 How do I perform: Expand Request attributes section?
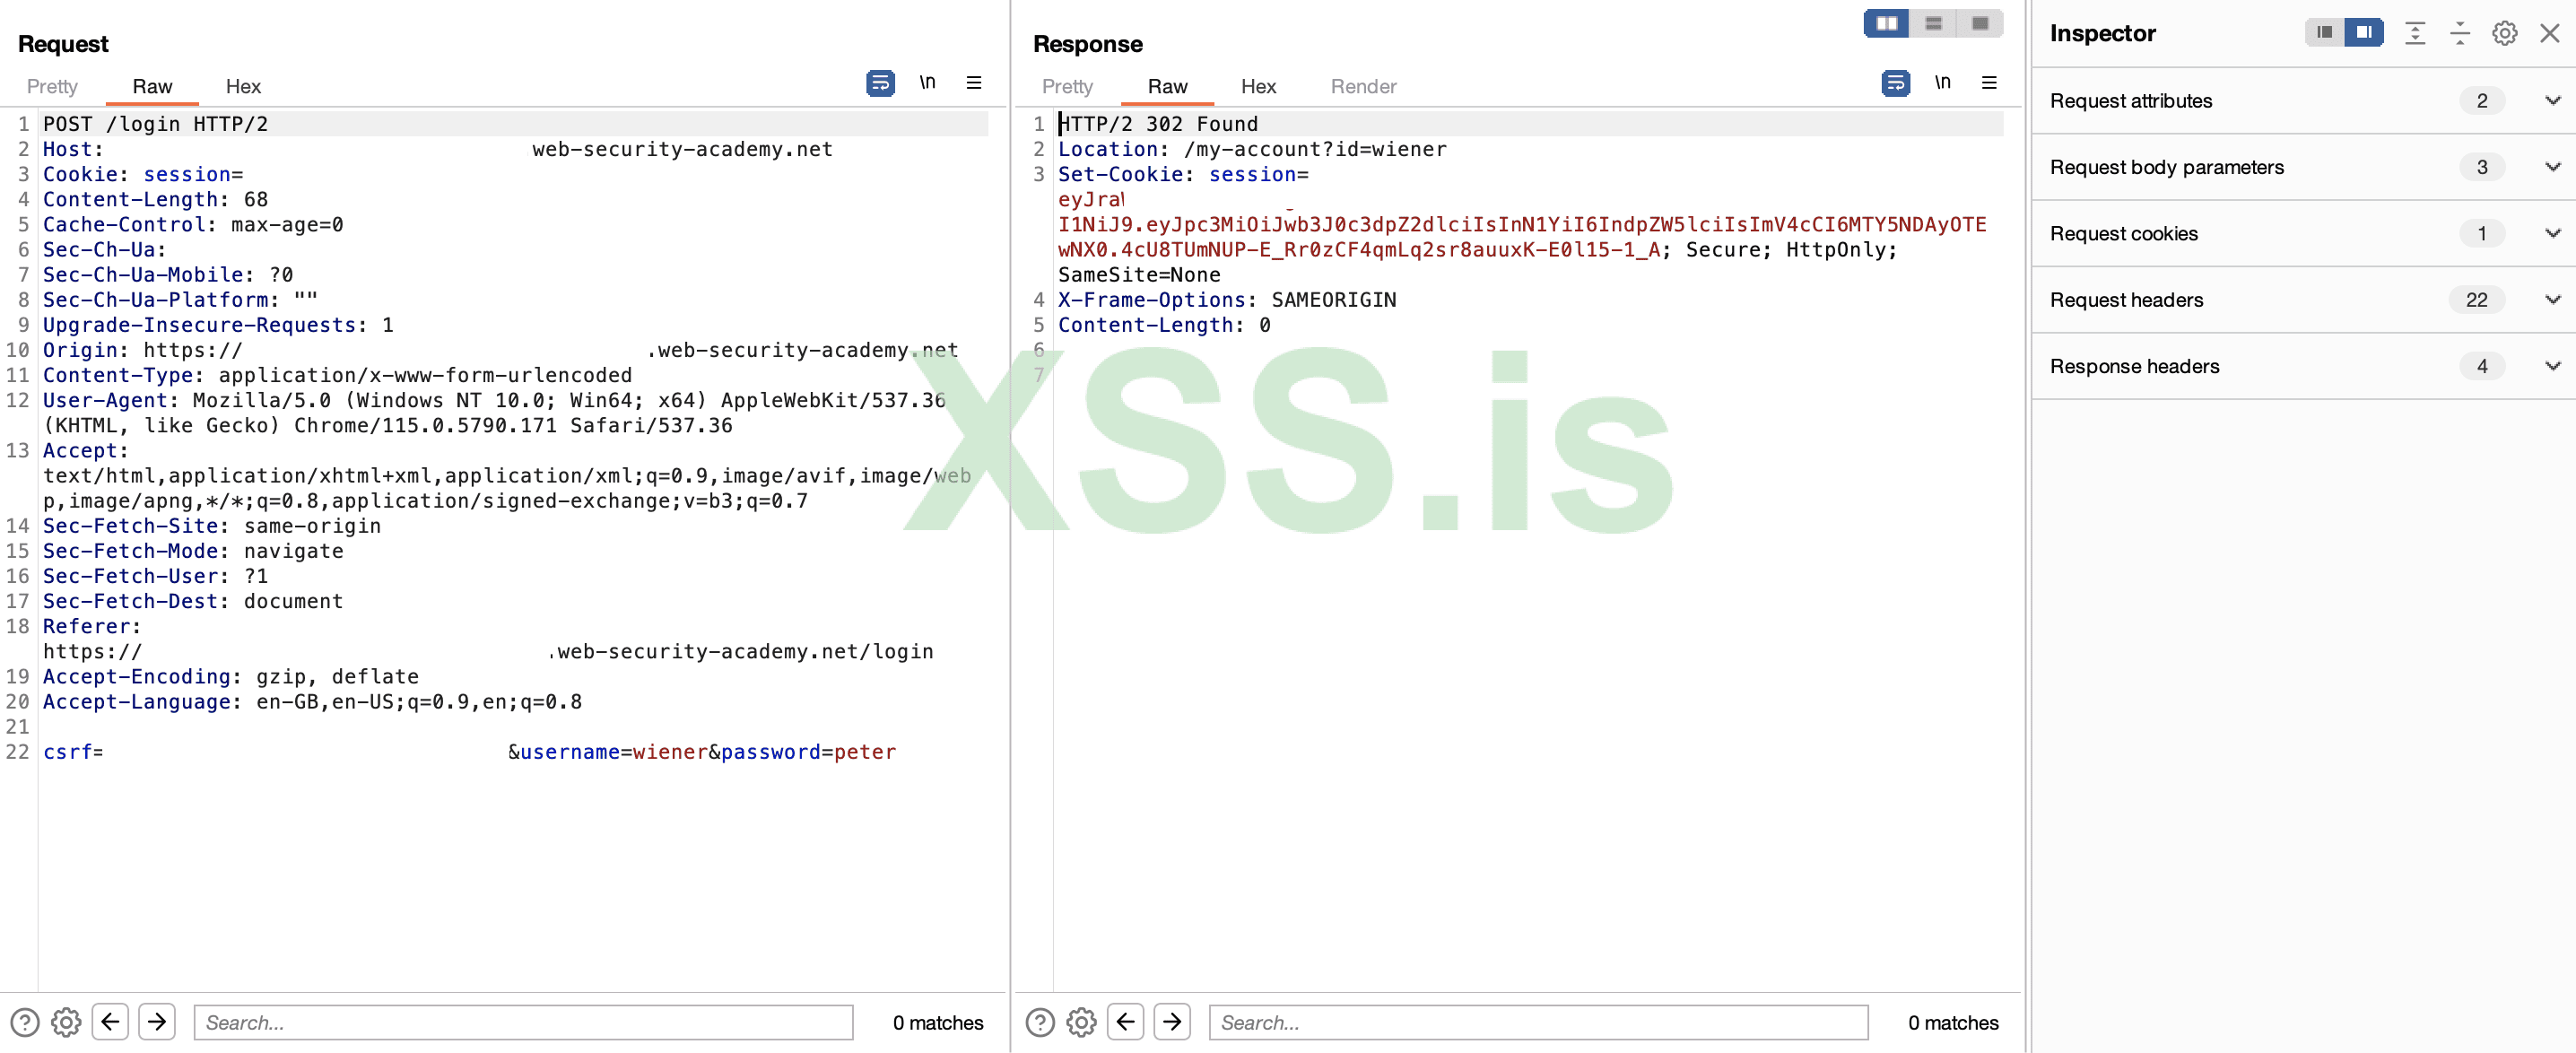(2552, 100)
